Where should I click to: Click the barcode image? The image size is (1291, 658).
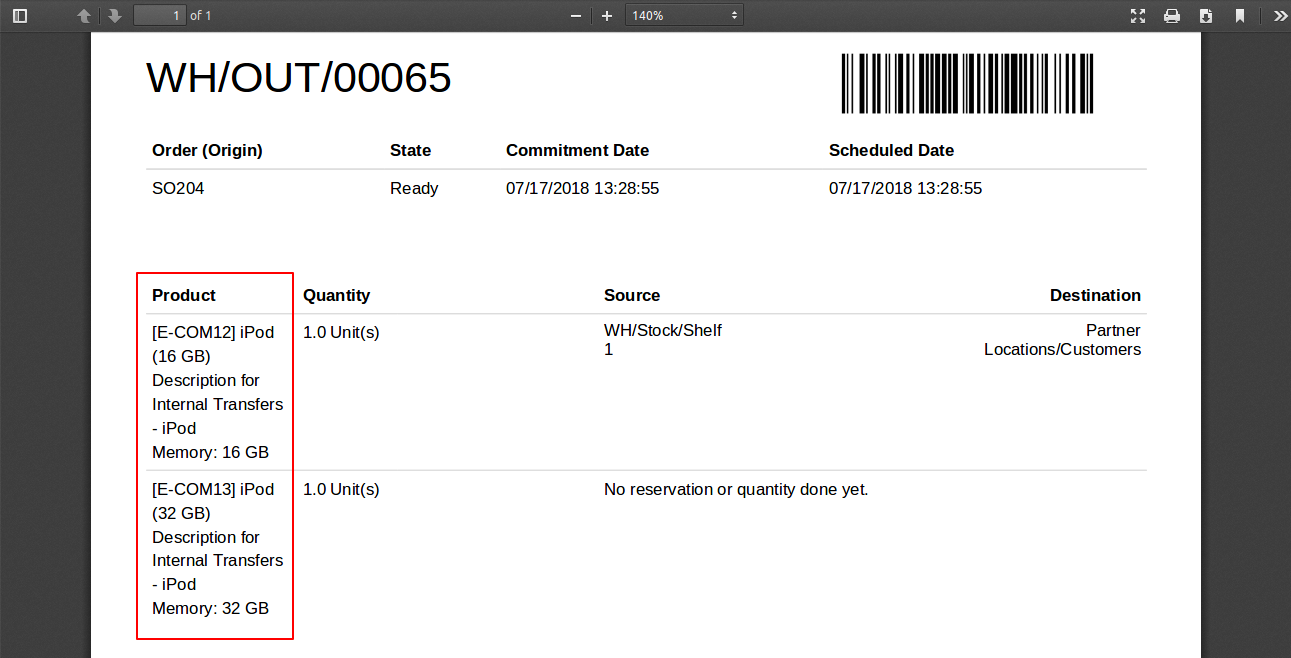click(x=967, y=84)
